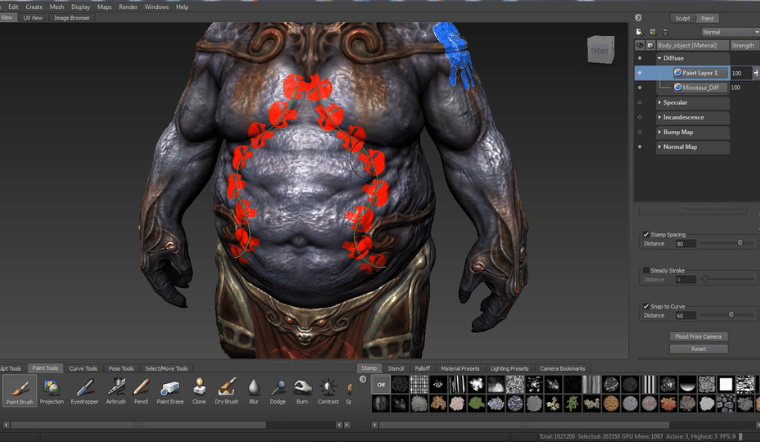
Task: Hide the Minotaur_Diff layer
Action: [x=639, y=88]
